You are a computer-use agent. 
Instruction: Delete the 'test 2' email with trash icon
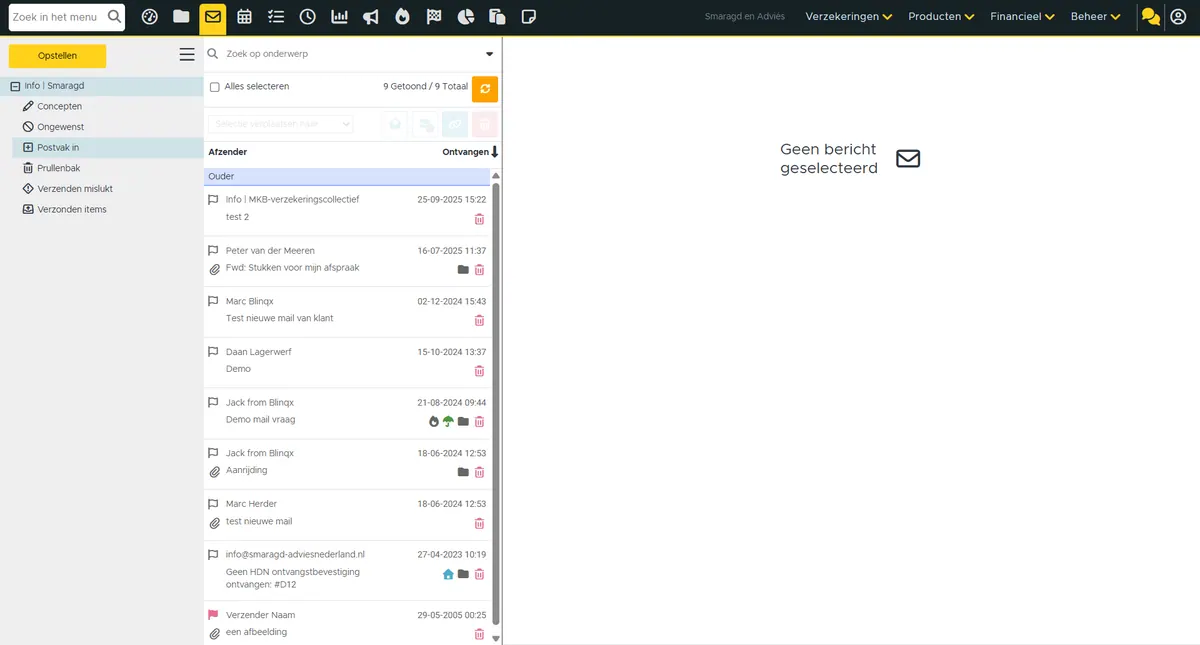479,219
